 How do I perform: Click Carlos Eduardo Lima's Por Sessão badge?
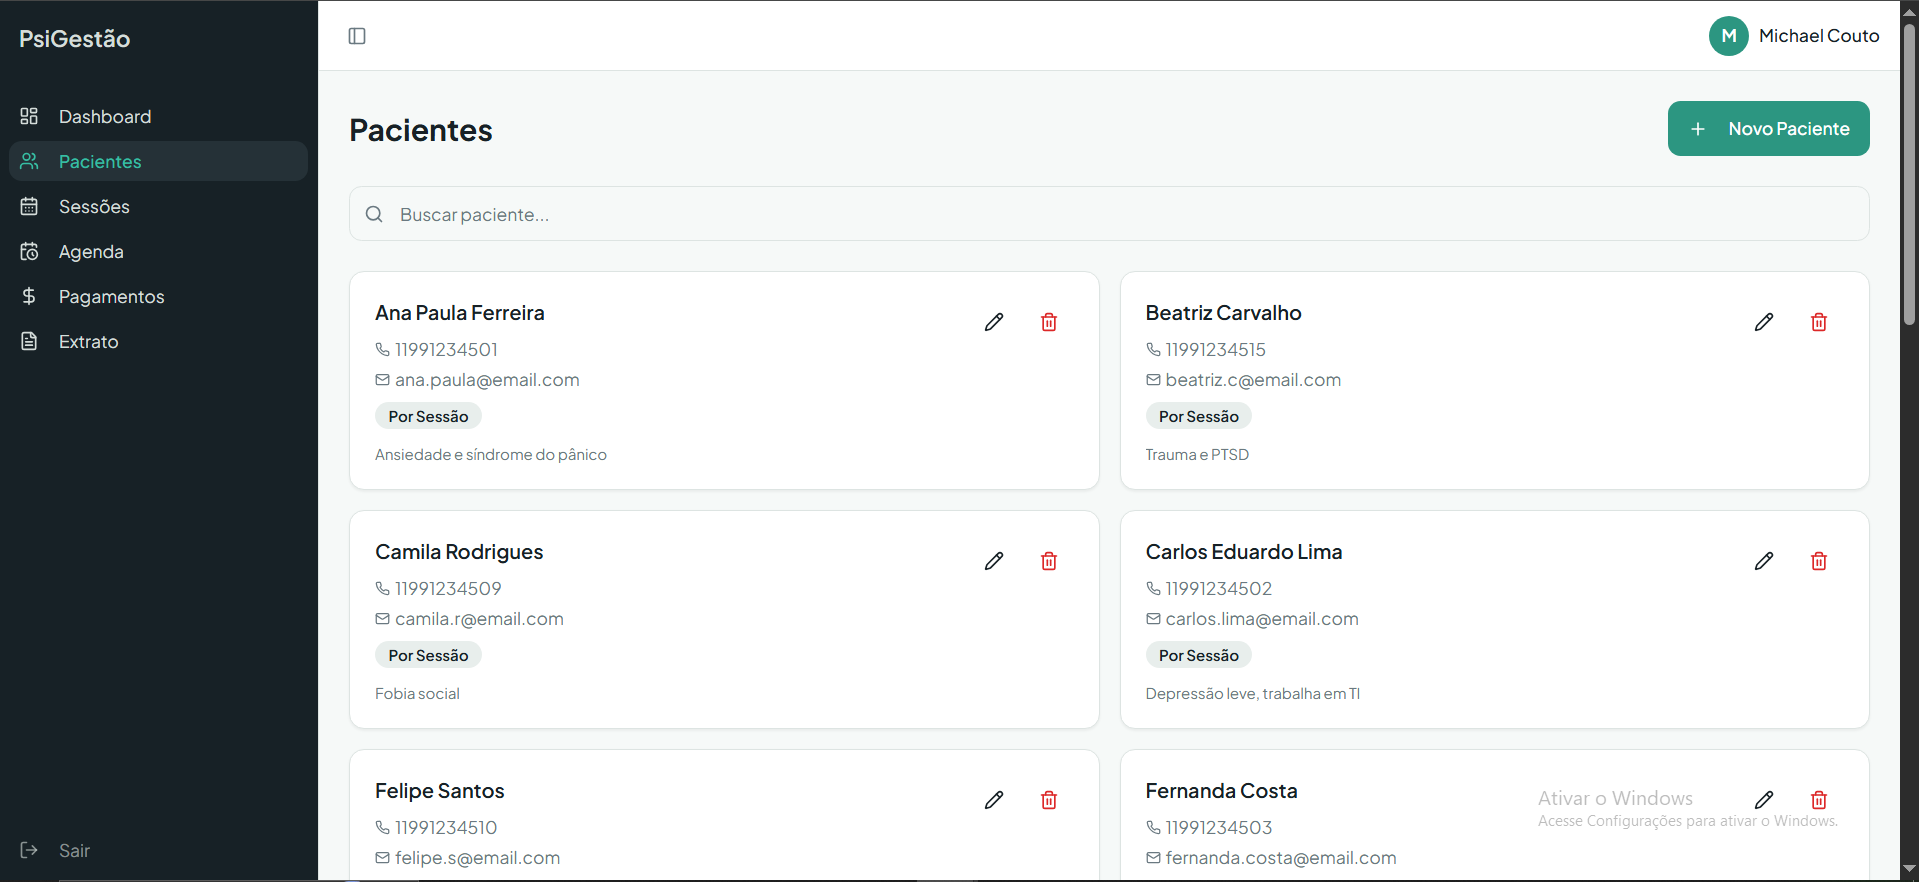click(1198, 655)
